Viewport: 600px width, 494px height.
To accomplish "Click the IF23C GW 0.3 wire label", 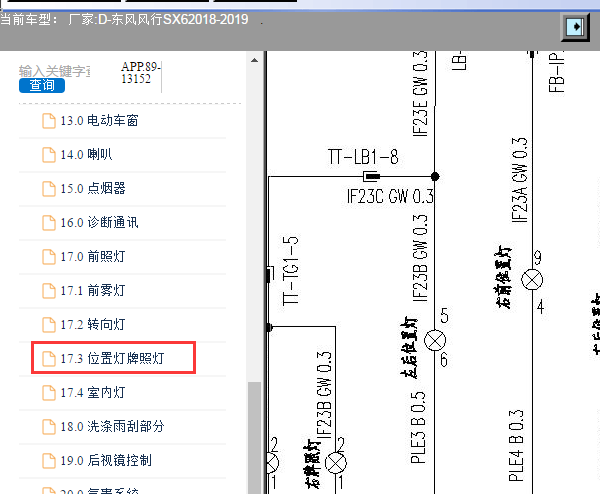I will (x=390, y=196).
